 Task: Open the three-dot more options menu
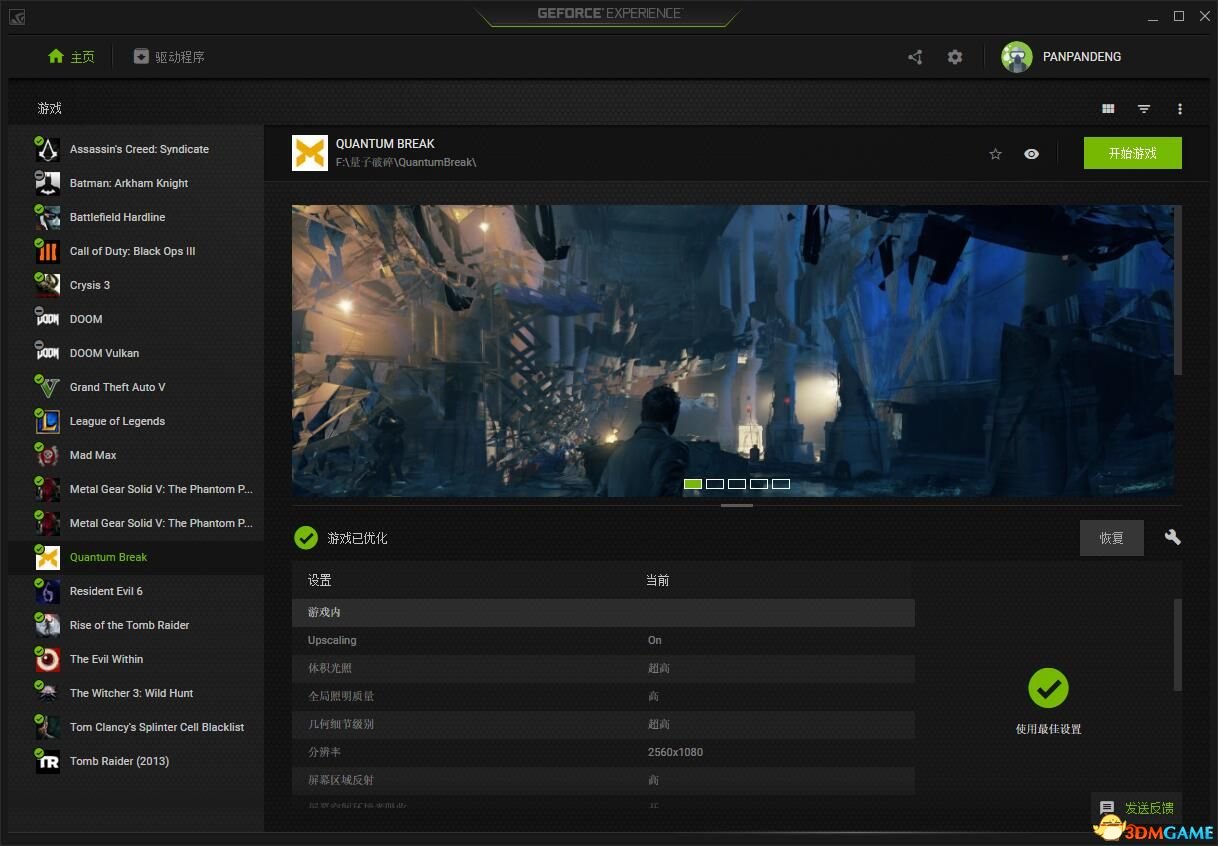click(1180, 109)
